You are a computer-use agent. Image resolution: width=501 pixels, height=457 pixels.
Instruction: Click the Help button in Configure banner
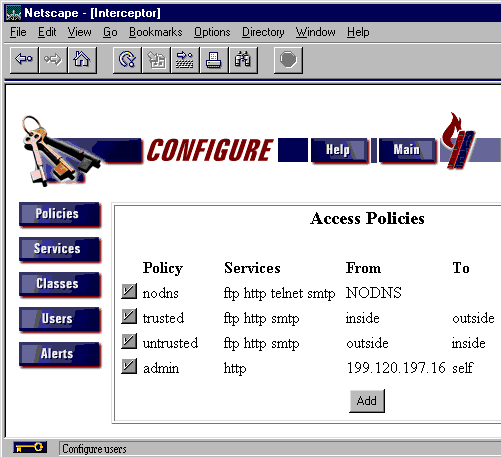coord(339,150)
